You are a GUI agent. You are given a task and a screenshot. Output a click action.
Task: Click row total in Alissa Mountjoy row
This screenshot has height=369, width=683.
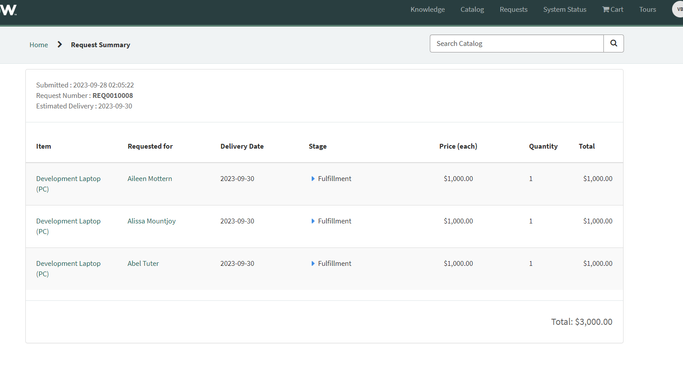click(598, 221)
